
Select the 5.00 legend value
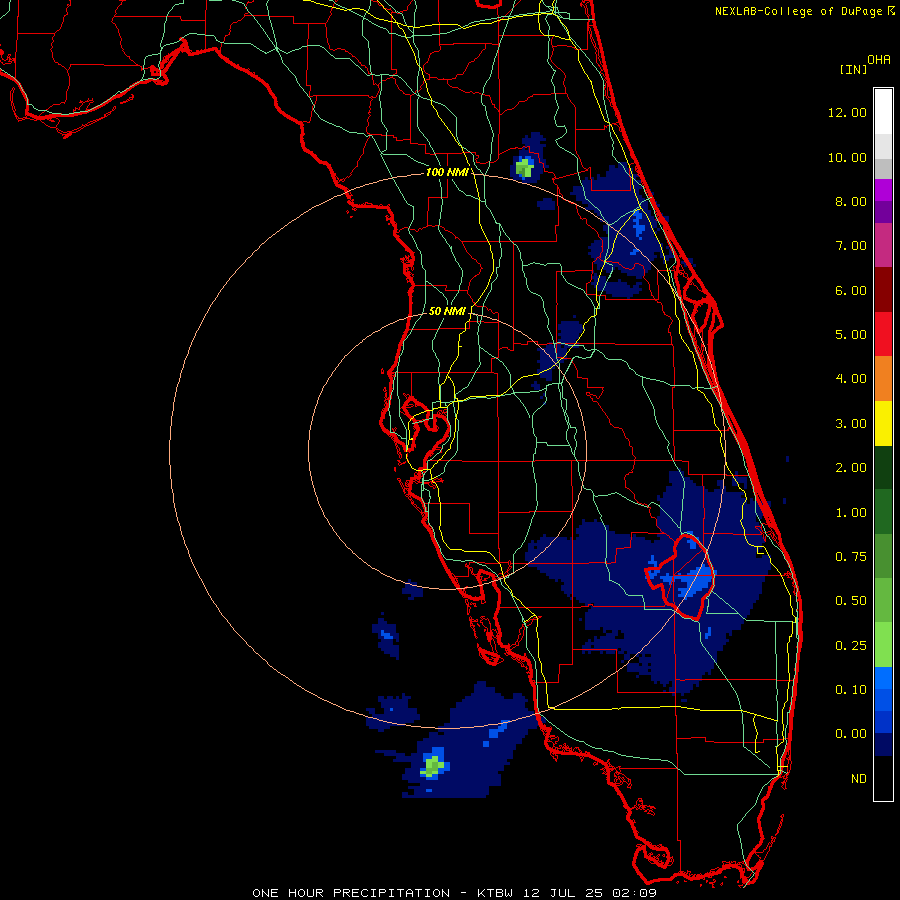tap(851, 335)
